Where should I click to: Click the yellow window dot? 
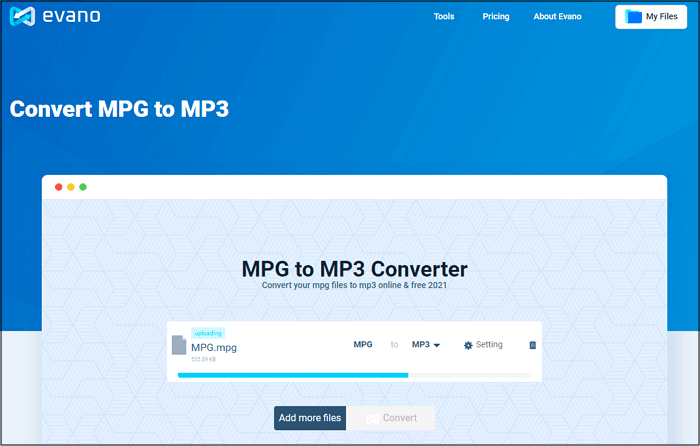[x=71, y=187]
